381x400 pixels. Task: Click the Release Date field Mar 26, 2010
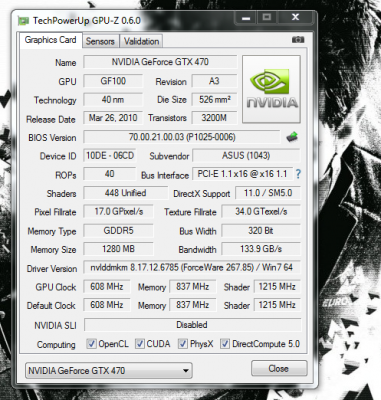click(113, 118)
